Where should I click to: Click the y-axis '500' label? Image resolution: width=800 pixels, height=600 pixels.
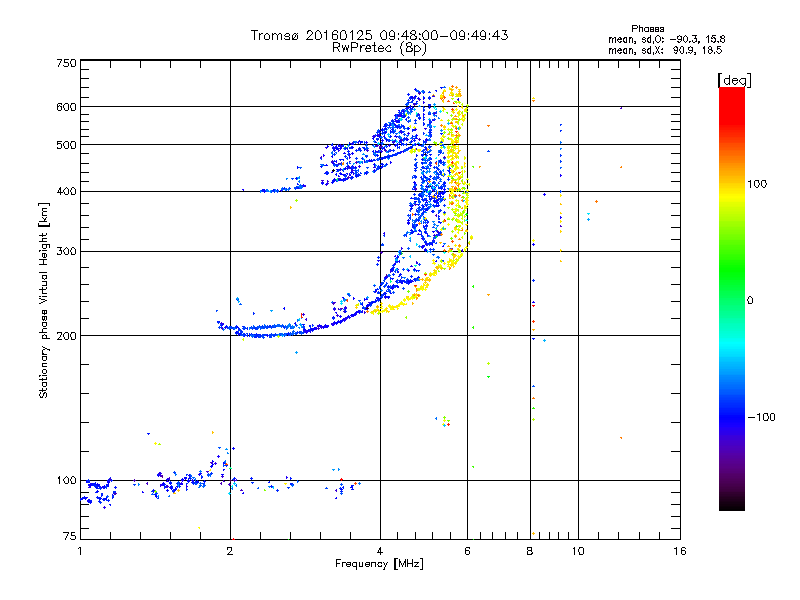point(66,145)
